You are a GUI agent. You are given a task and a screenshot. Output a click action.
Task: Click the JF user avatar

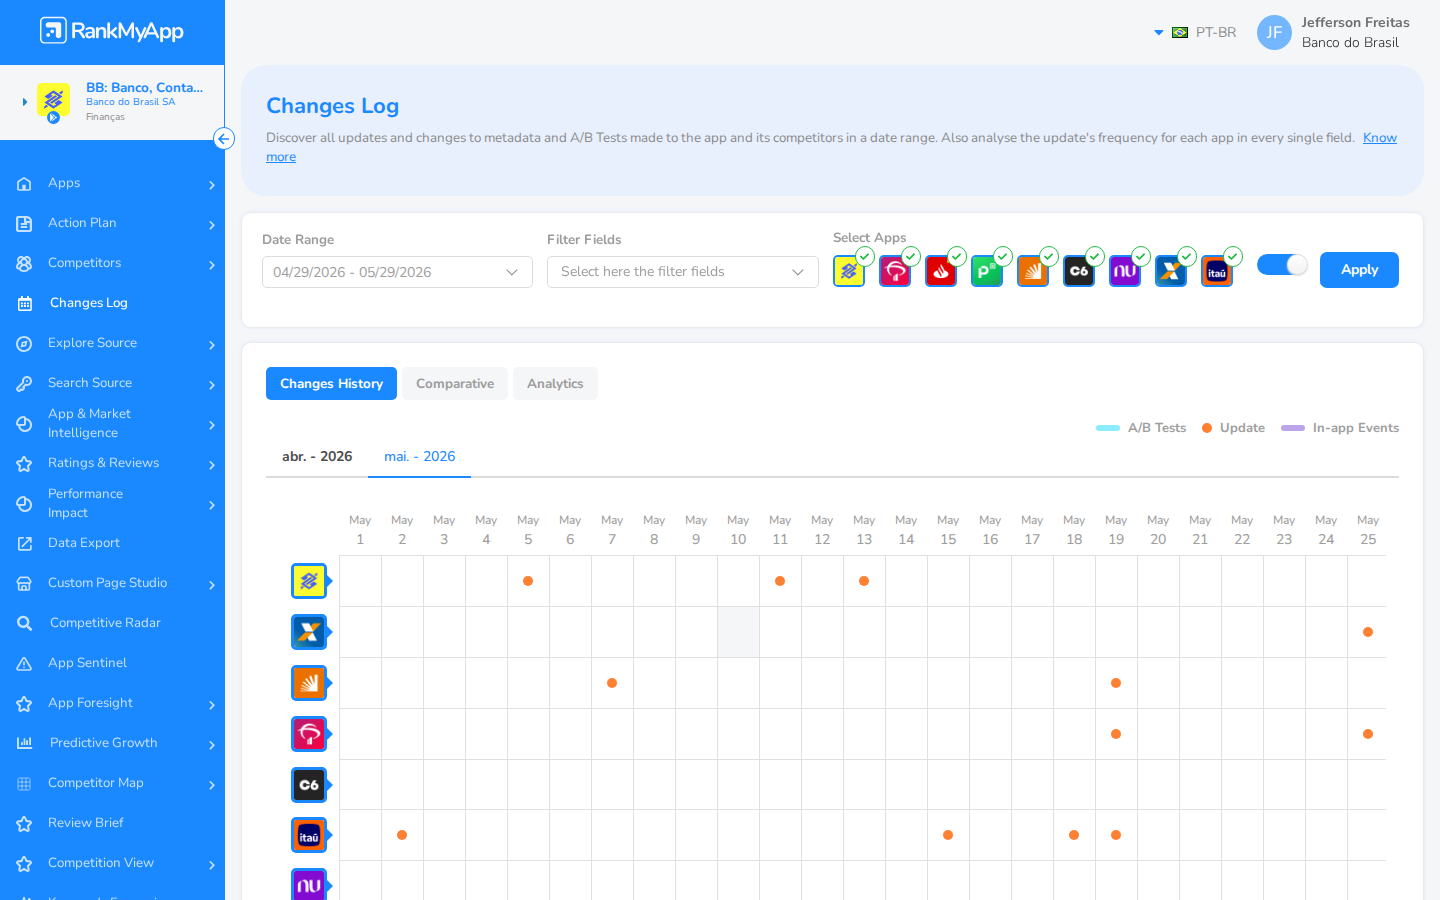1274,32
